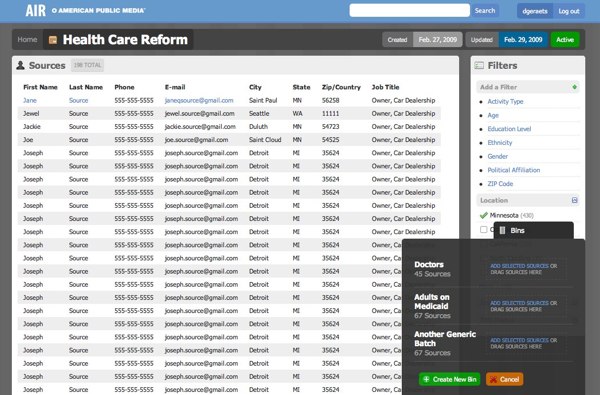Select the Political Affiliation filter
The width and height of the screenshot is (600, 395).
[x=514, y=170]
